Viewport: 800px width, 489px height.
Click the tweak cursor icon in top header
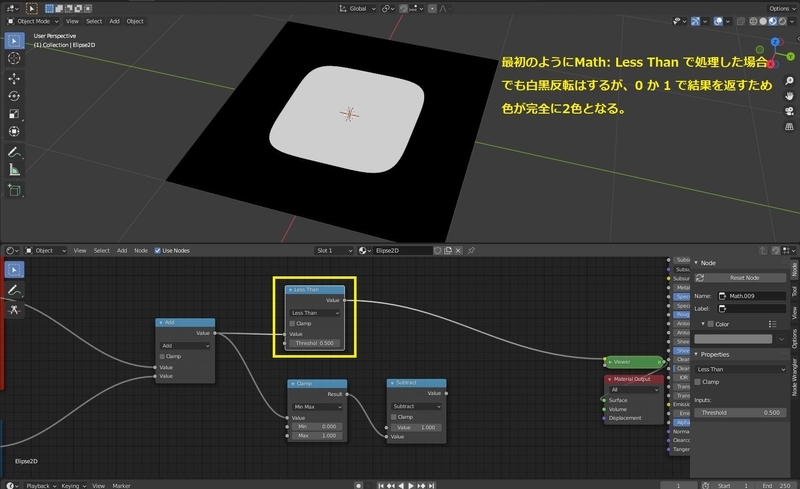point(32,9)
